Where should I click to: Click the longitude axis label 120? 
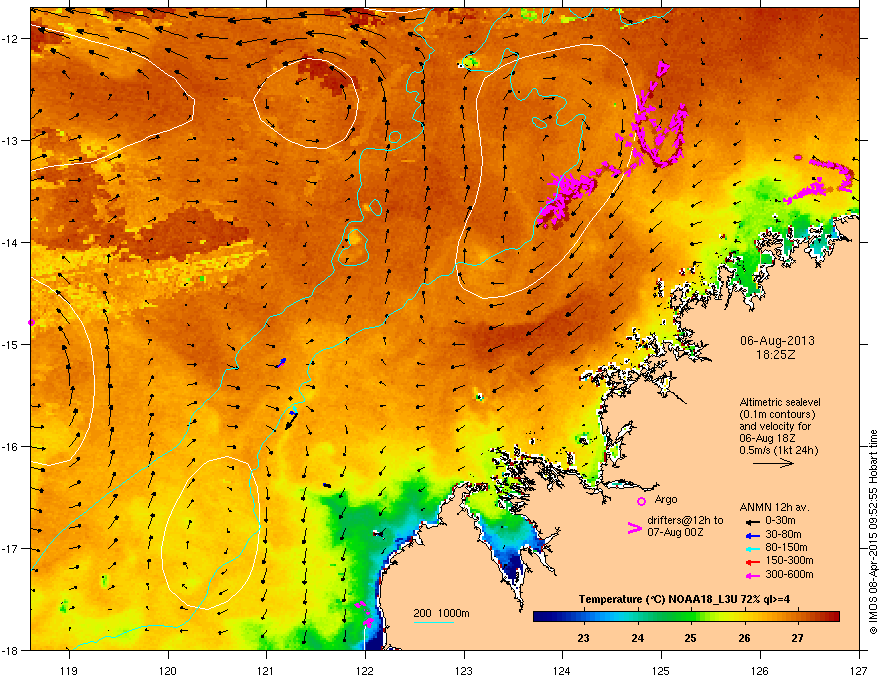168,670
